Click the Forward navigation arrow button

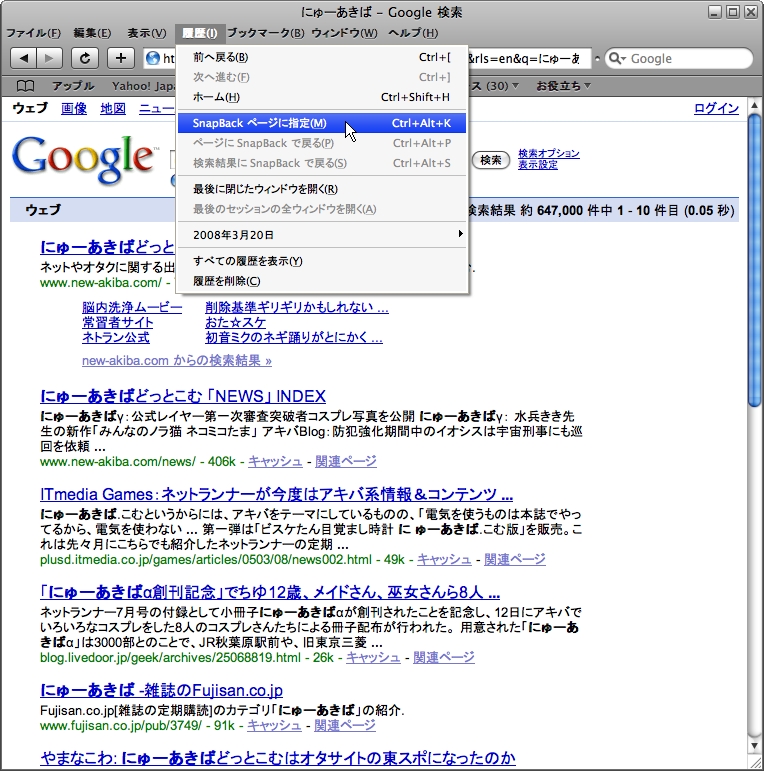49,59
